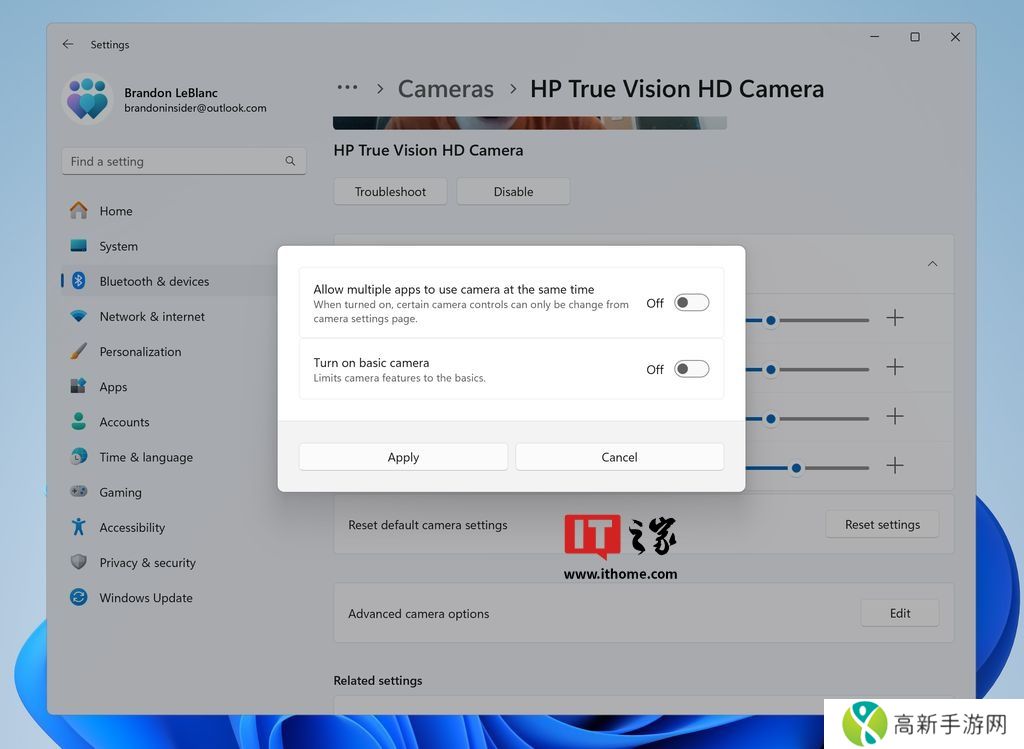The height and width of the screenshot is (749, 1024).
Task: Click the search magnifier icon
Action: tap(290, 161)
